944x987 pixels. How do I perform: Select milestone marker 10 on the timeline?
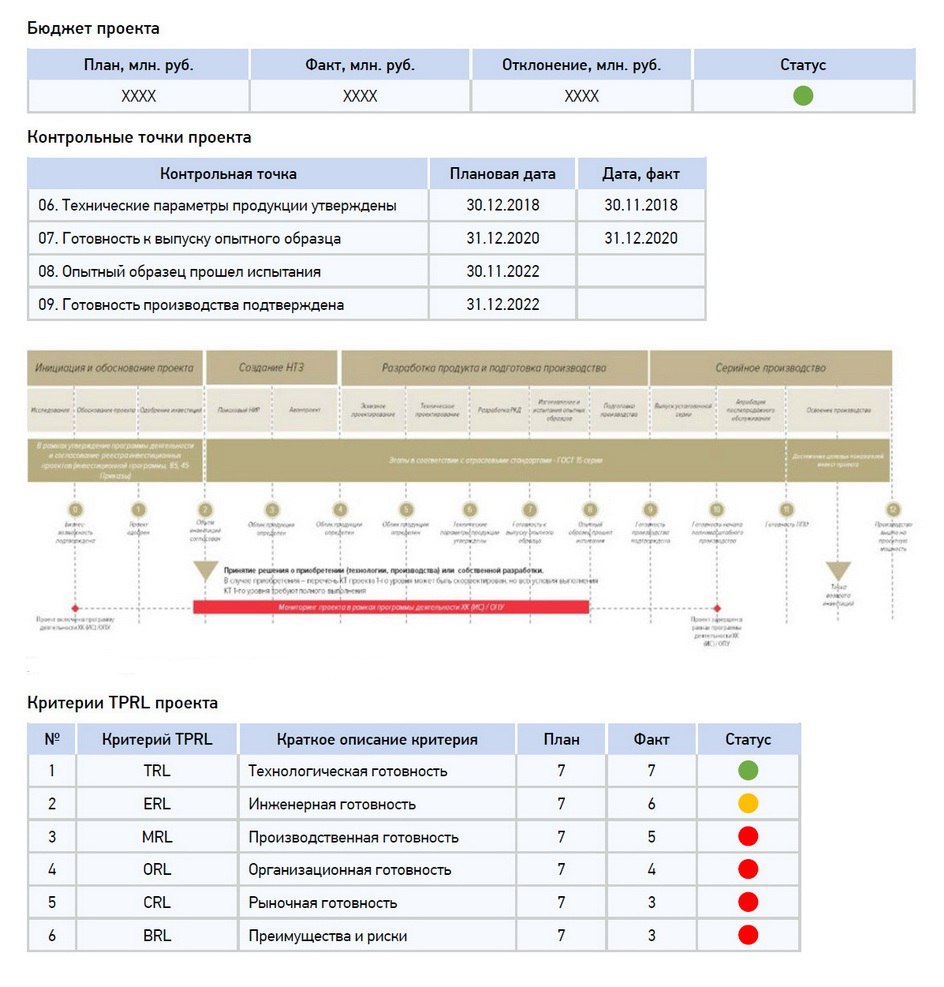(716, 509)
